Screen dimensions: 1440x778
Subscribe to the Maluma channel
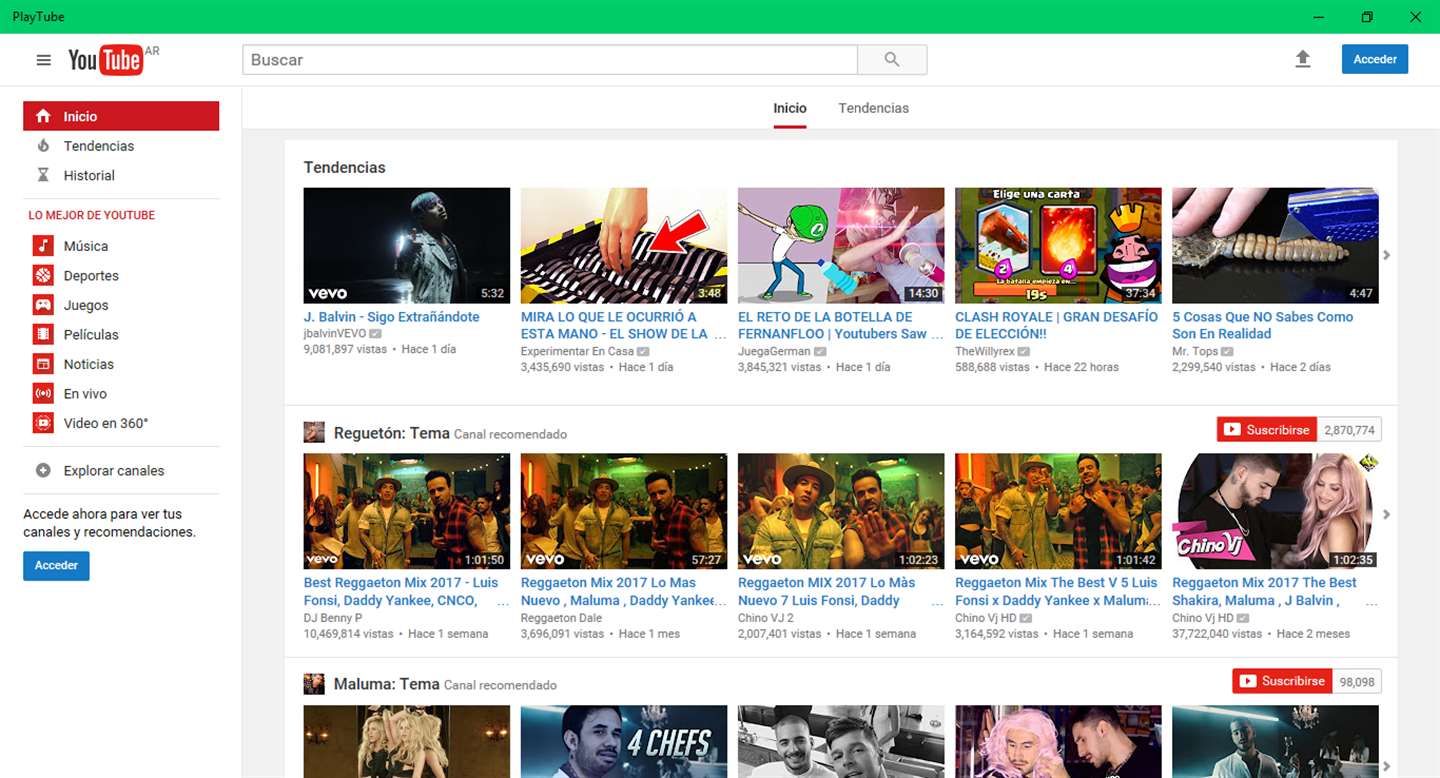(1282, 681)
